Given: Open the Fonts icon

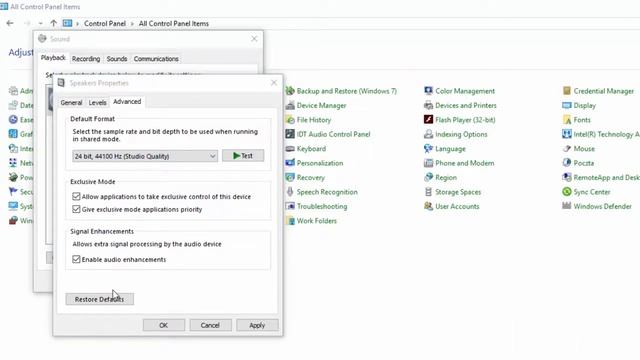Looking at the screenshot, I should click(567, 120).
